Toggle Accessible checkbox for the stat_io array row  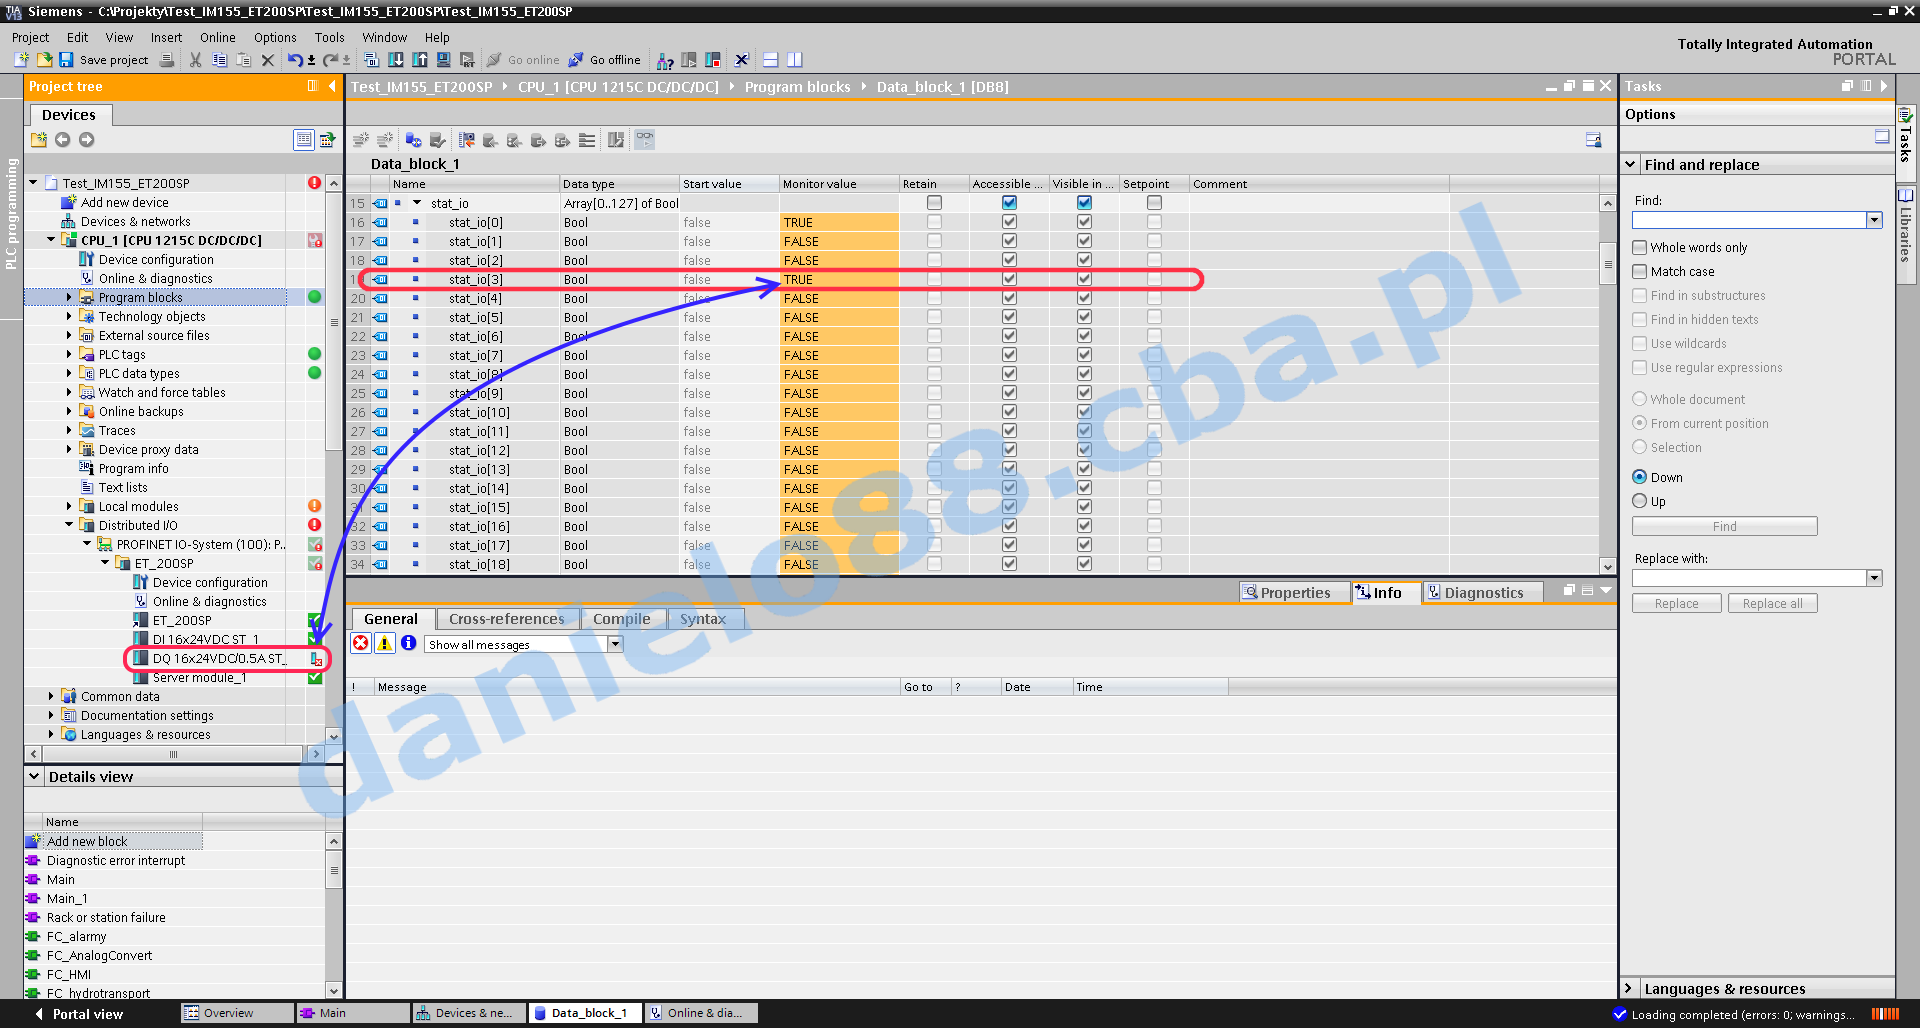(x=1009, y=203)
